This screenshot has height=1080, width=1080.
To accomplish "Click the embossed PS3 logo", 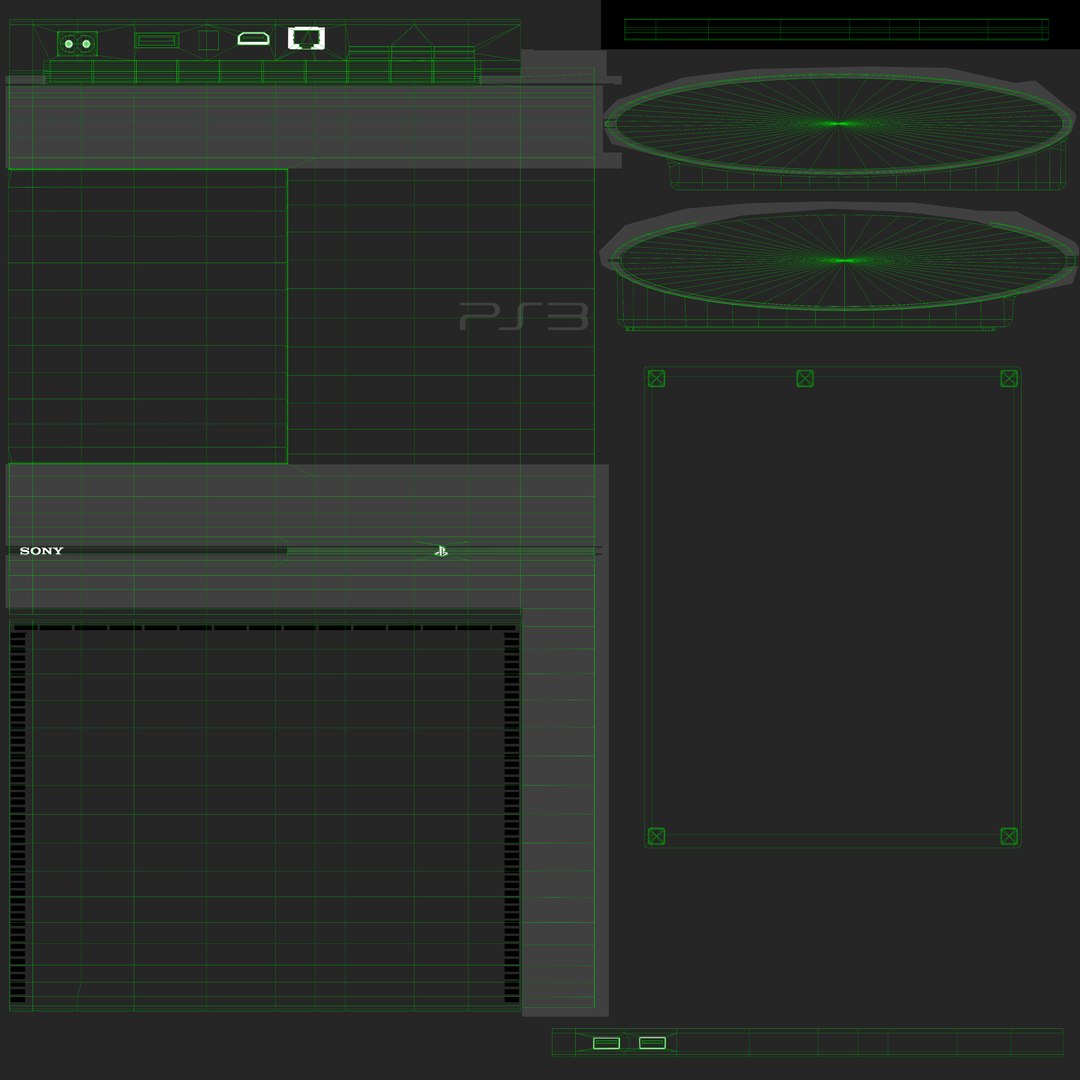I will [523, 317].
